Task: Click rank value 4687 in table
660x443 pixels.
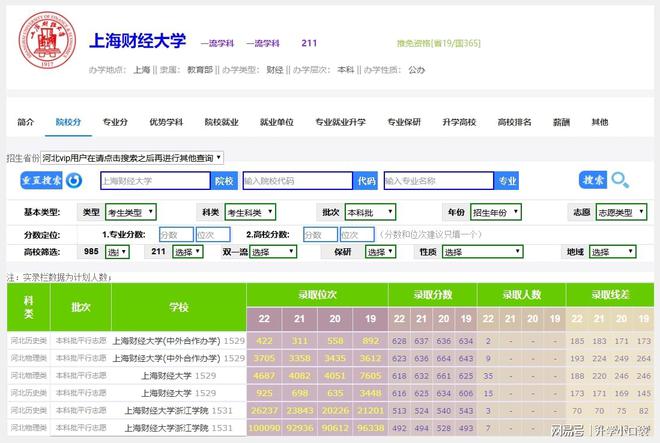Action: tap(264, 376)
